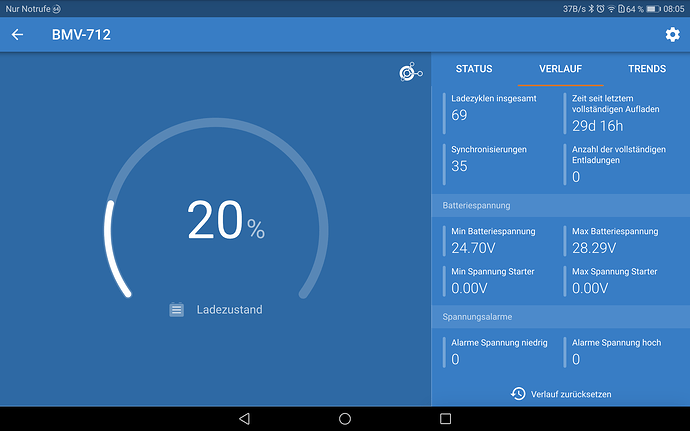Tap the 08:05 clock in the status bar
The image size is (690, 431).
coord(674,9)
